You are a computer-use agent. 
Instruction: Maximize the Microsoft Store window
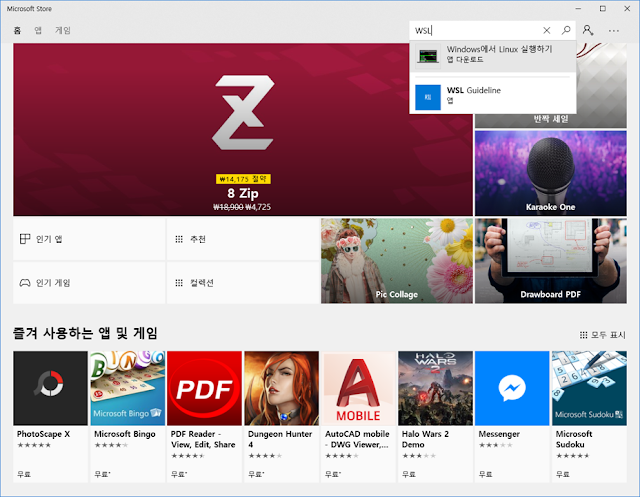click(x=602, y=9)
